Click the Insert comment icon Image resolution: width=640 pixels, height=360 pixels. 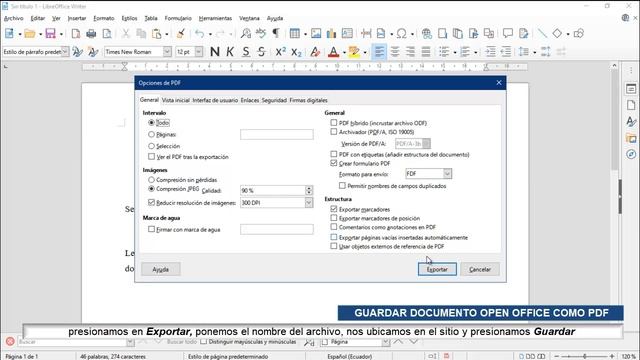coord(508,33)
